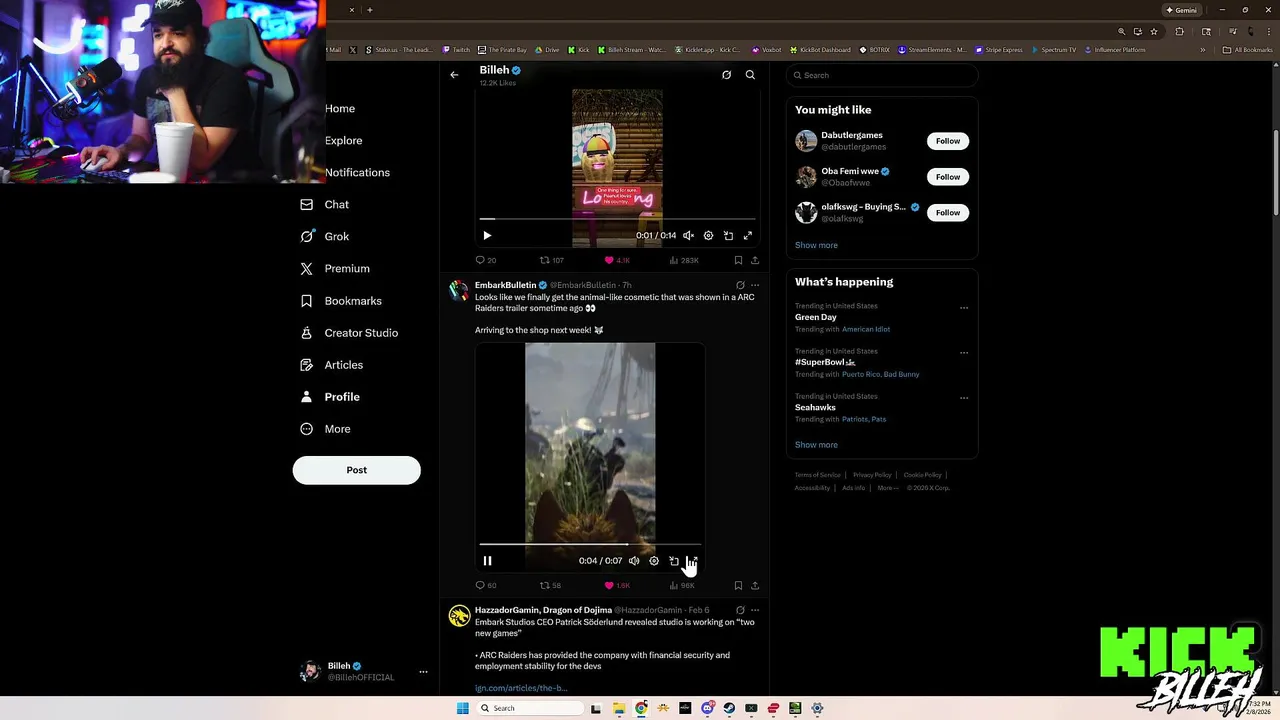Open Chat in the sidebar

tap(325, 204)
